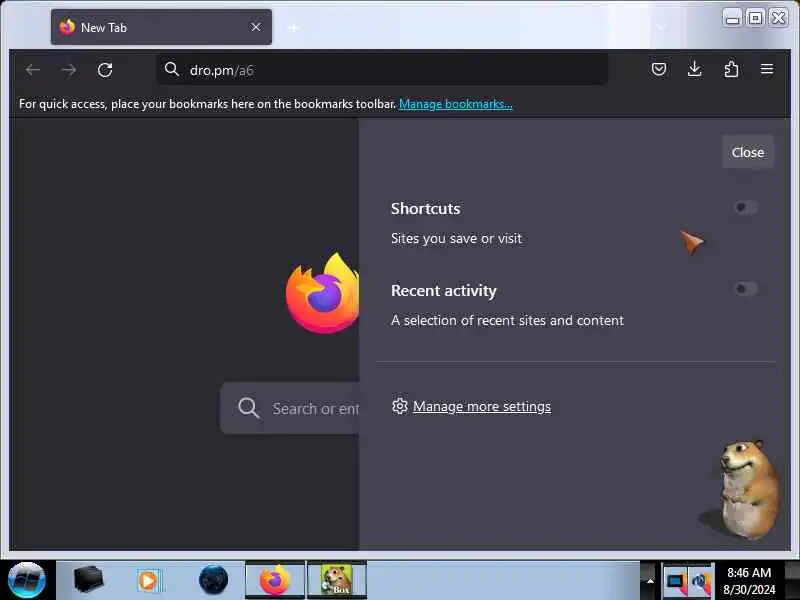Viewport: 800px width, 600px height.
Task: Click the Shortcuts heading text
Action: 426,209
